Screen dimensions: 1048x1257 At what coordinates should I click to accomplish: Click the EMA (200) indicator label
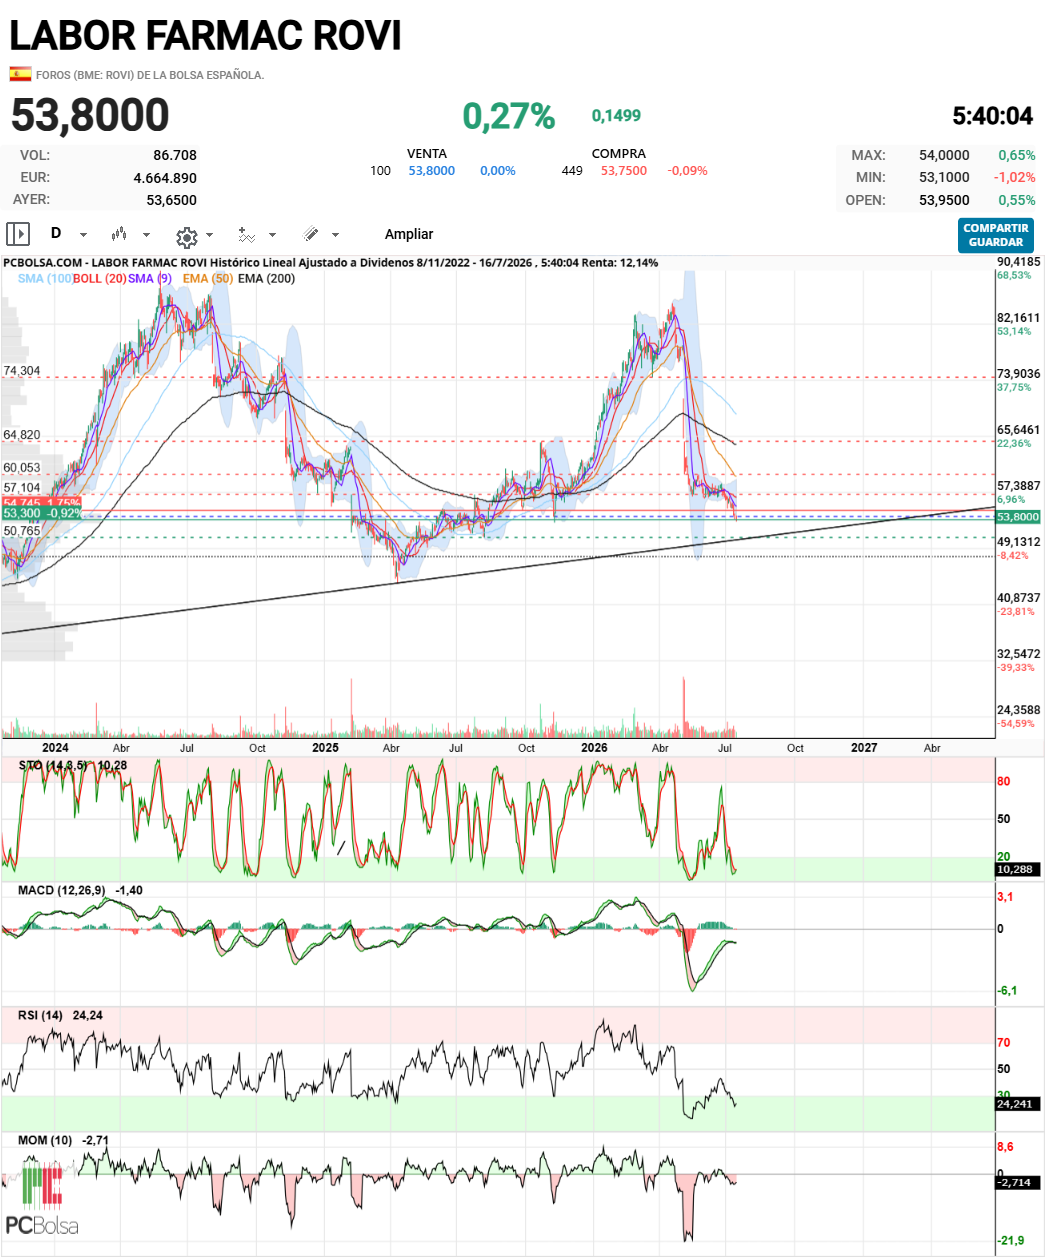click(266, 278)
